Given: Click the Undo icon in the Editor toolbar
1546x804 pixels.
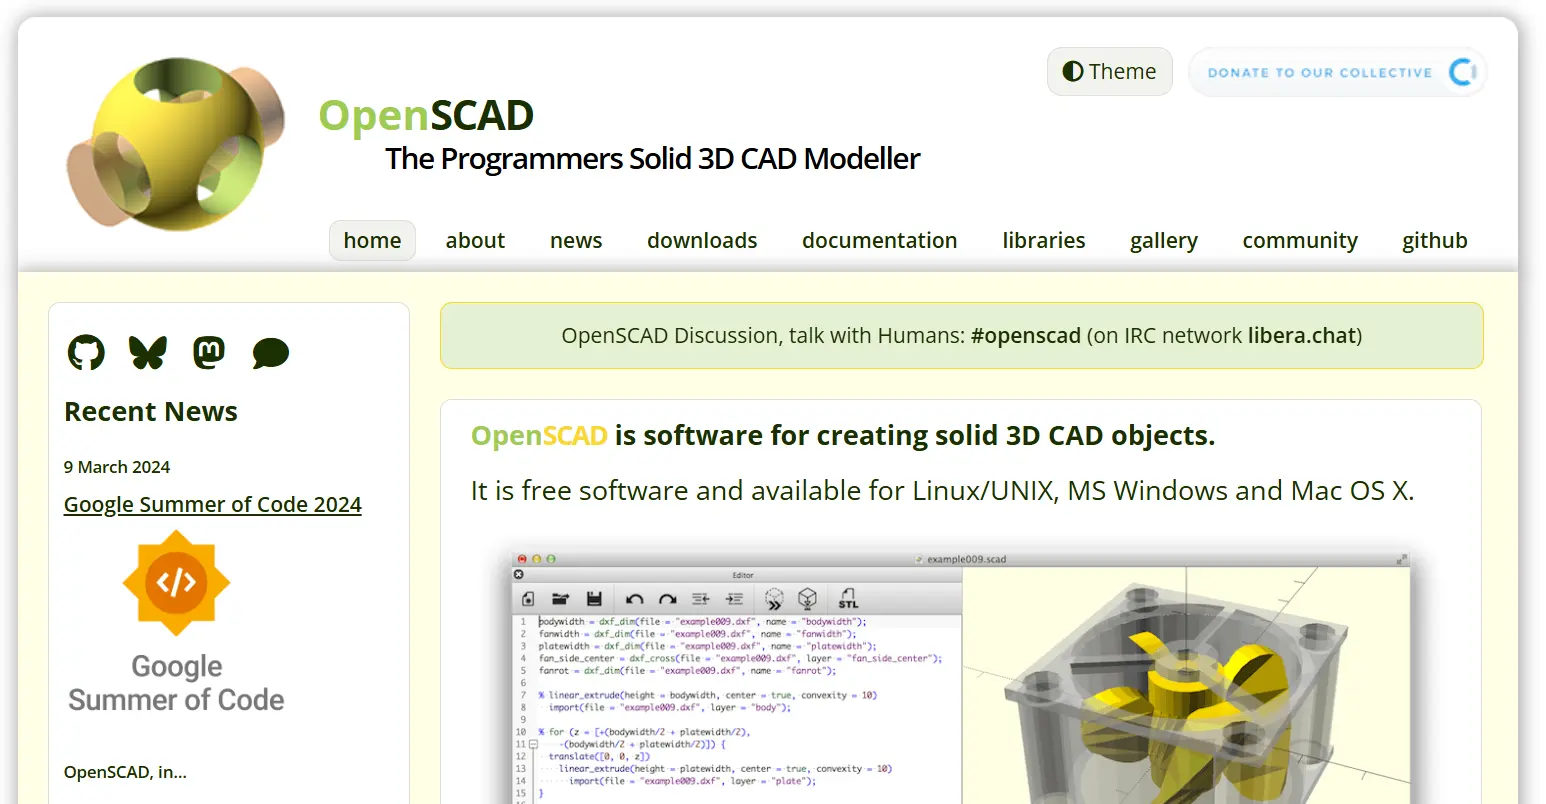Looking at the screenshot, I should [x=633, y=597].
